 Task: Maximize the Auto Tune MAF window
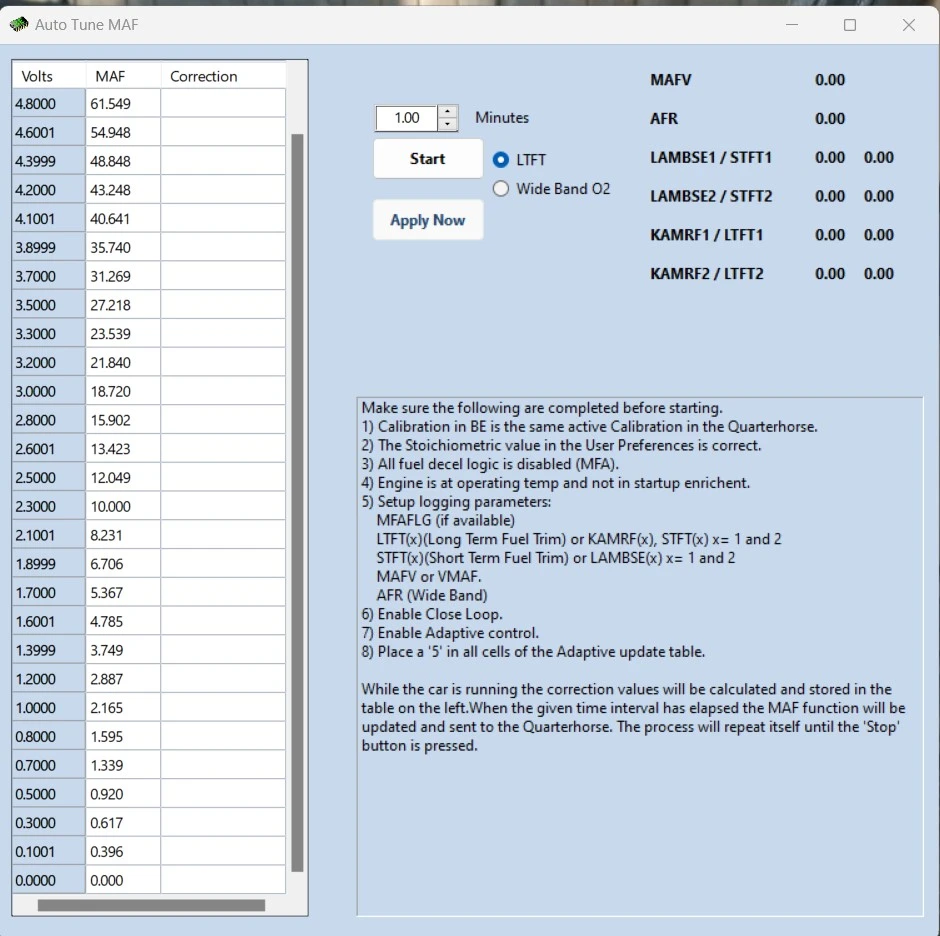coord(849,25)
